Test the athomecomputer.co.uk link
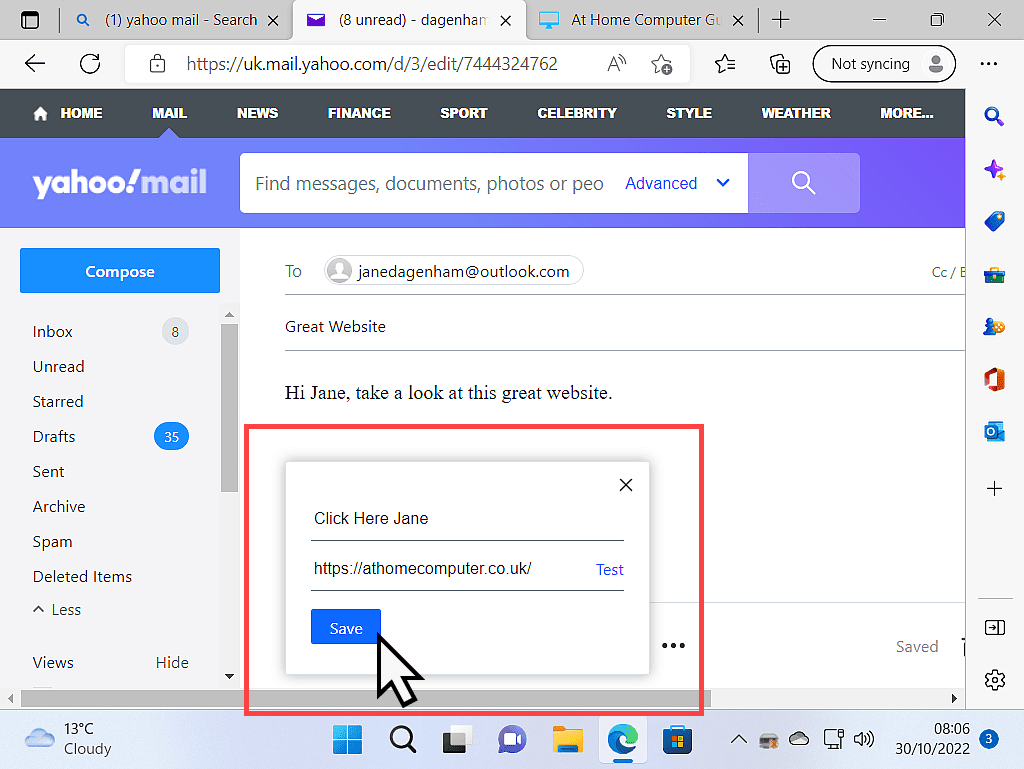The image size is (1024, 769). pos(609,569)
